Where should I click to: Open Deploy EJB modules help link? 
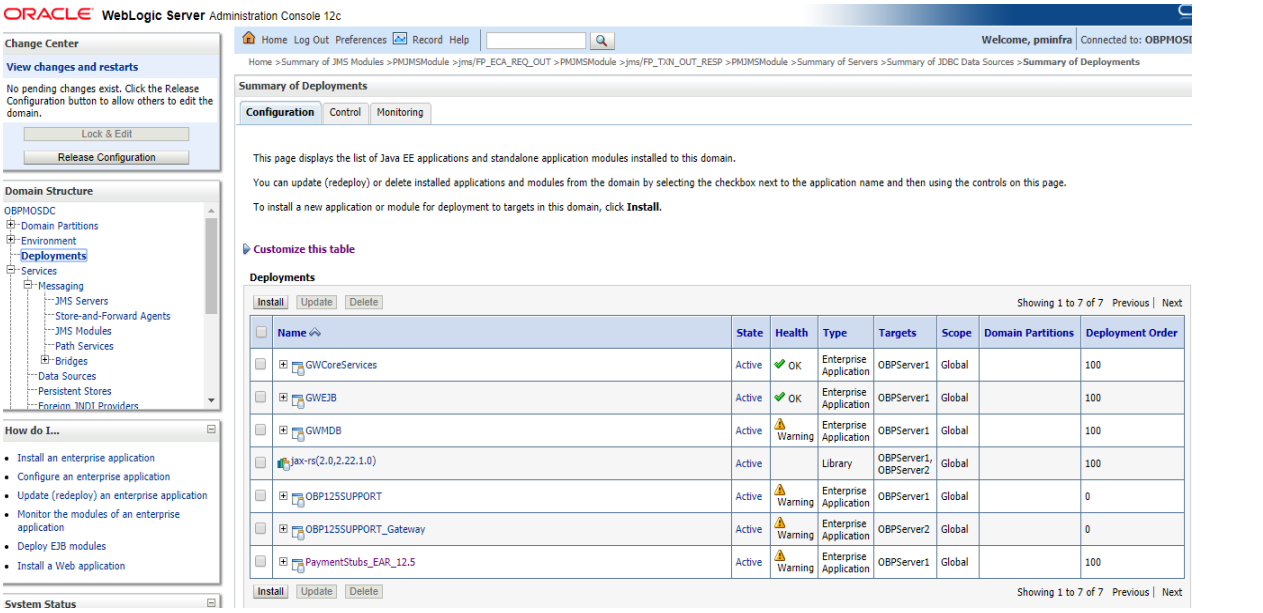[x=61, y=546]
